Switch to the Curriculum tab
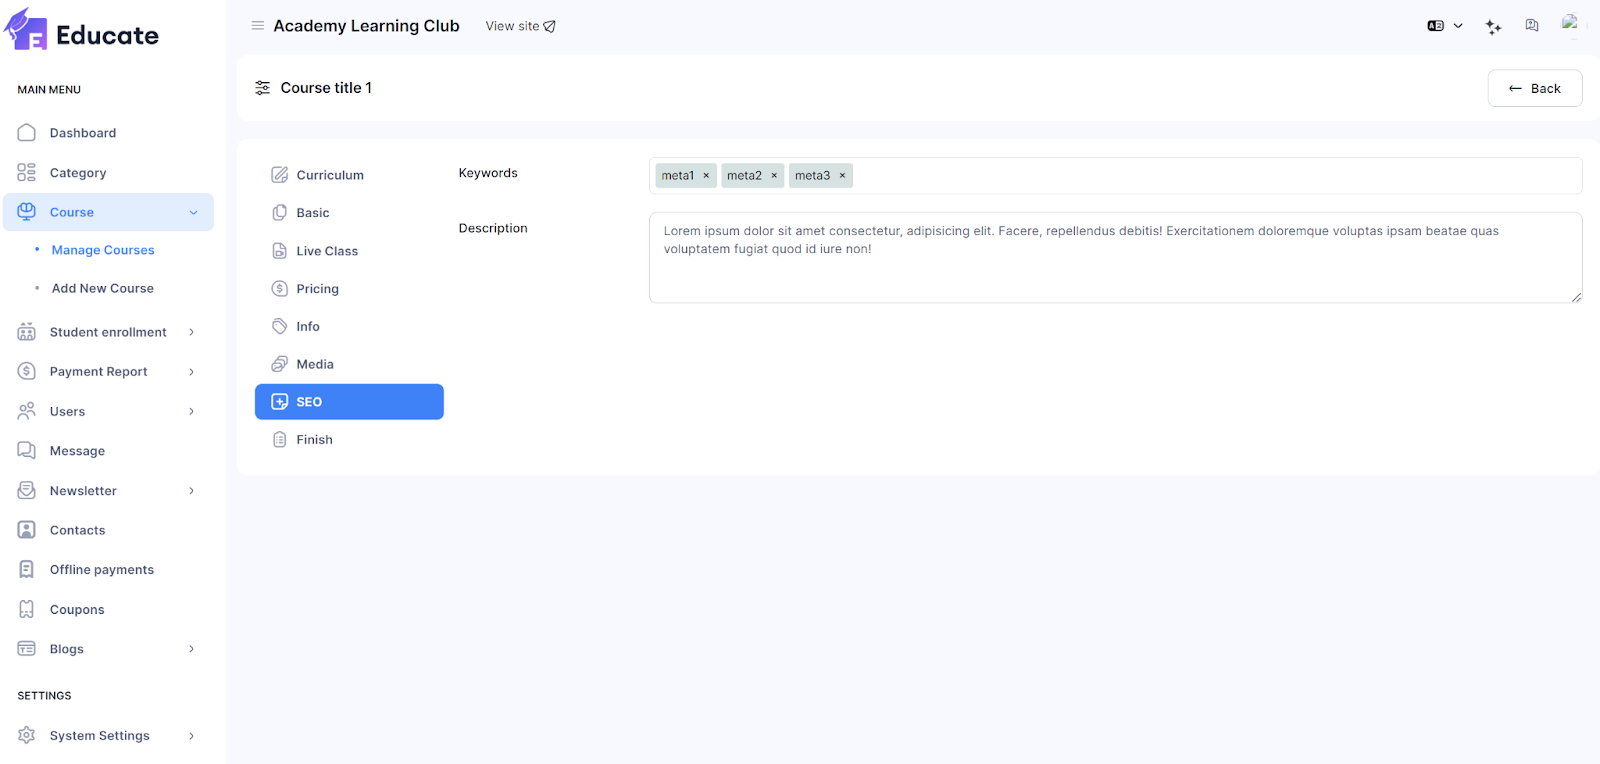The image size is (1600, 764). (330, 175)
